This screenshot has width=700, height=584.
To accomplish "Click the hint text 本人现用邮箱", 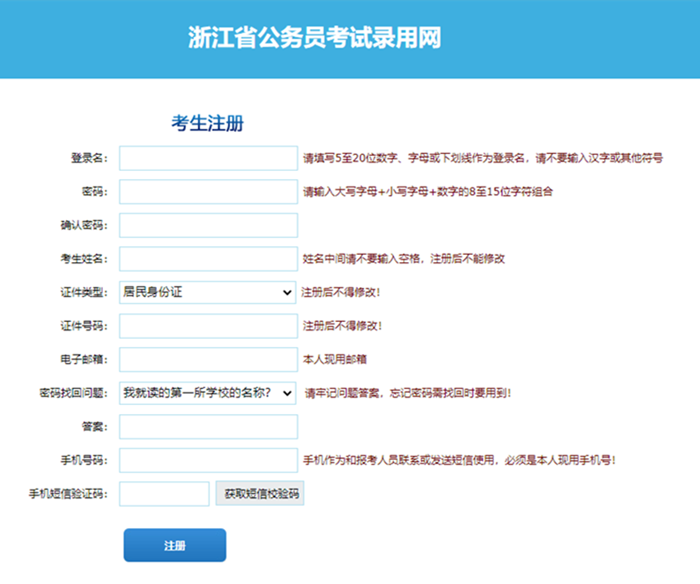I will (335, 359).
